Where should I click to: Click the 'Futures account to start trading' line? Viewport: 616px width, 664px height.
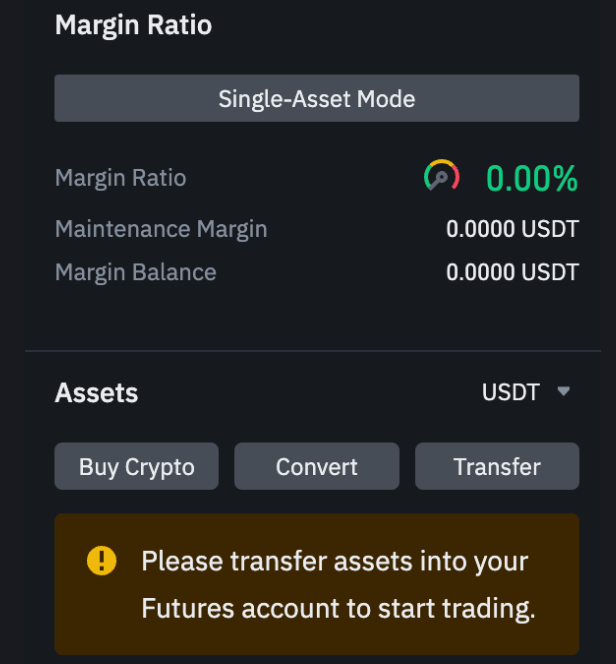[338, 609]
